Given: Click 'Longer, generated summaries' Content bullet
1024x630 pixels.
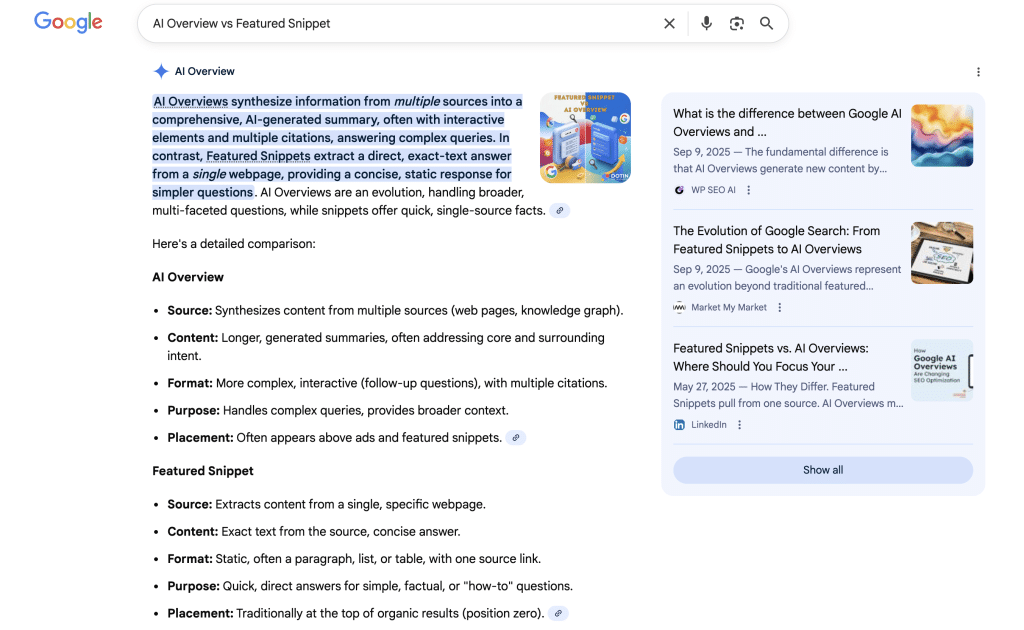Looking at the screenshot, I should (386, 347).
